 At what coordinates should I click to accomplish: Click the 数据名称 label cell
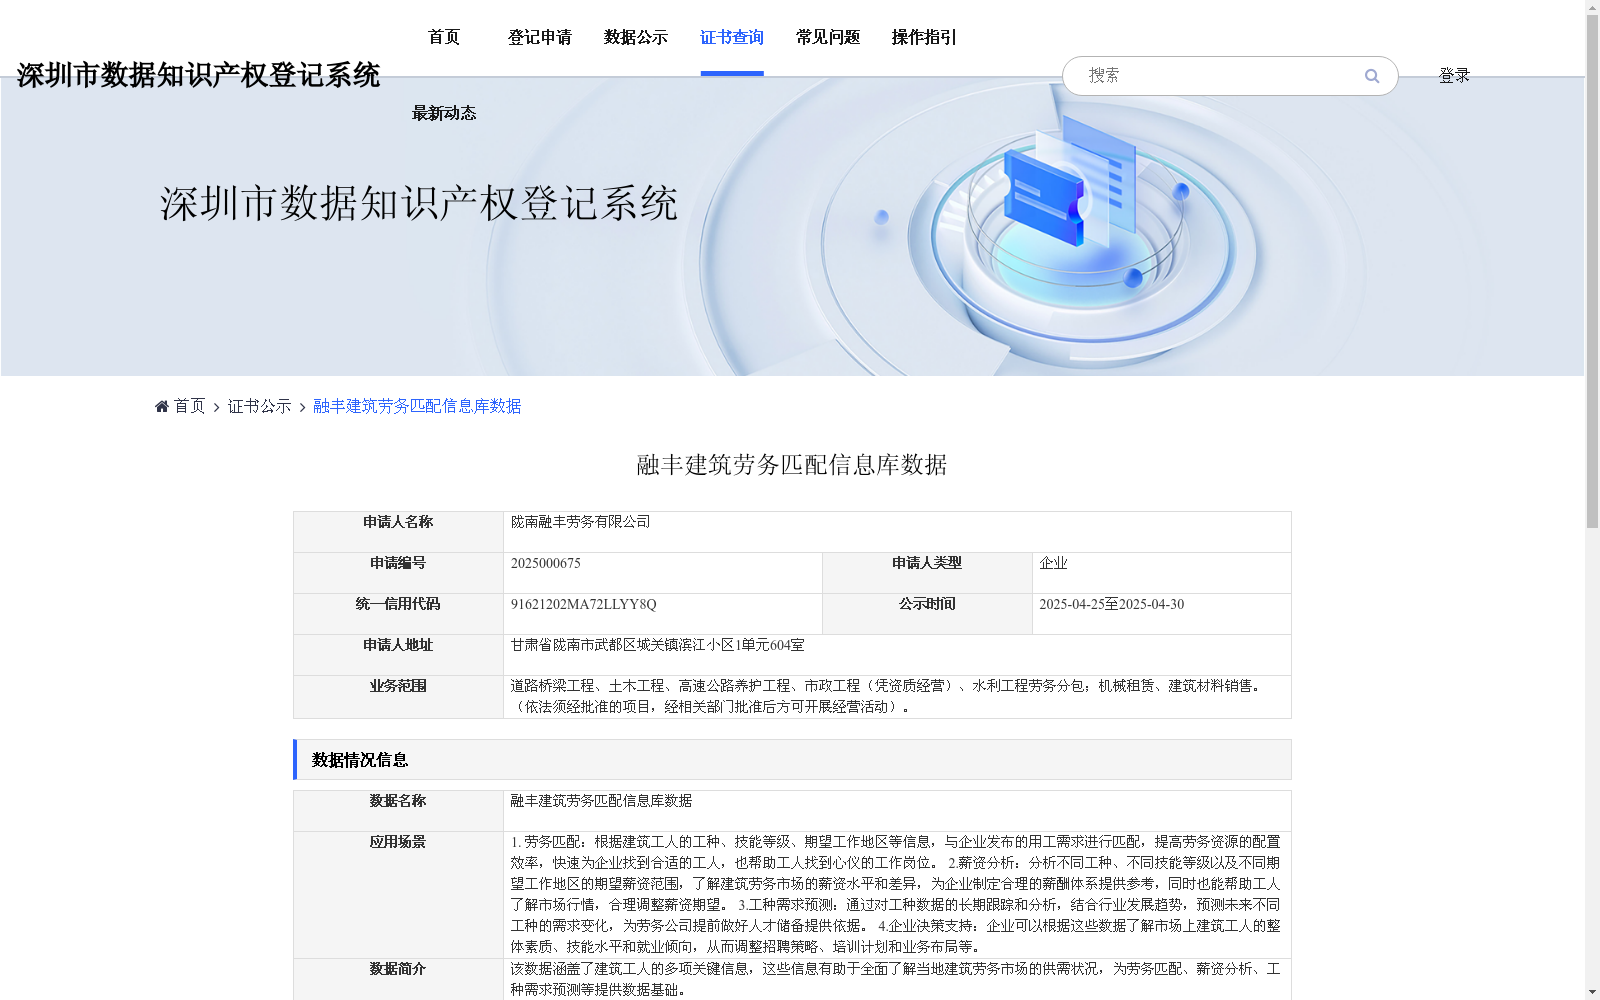398,811
